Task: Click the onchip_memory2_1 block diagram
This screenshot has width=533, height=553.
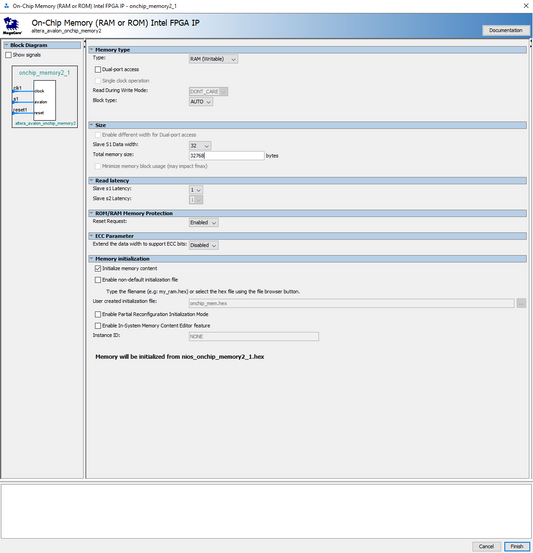Action: click(x=44, y=96)
